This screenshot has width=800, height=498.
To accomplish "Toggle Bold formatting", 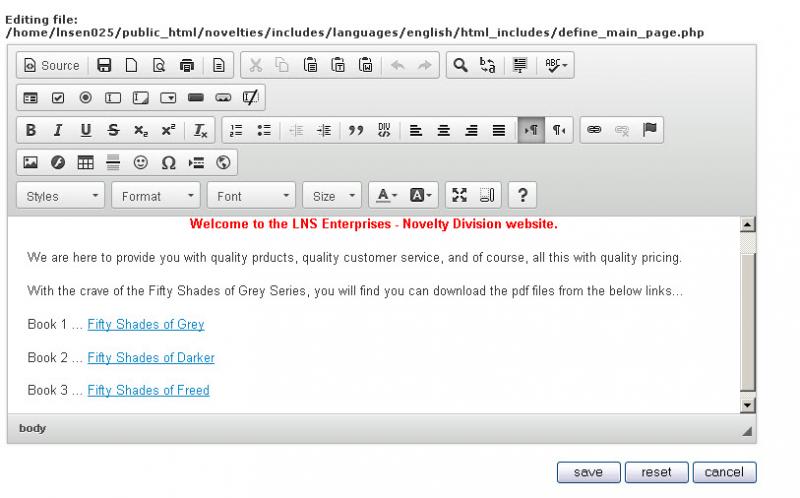I will (31, 130).
